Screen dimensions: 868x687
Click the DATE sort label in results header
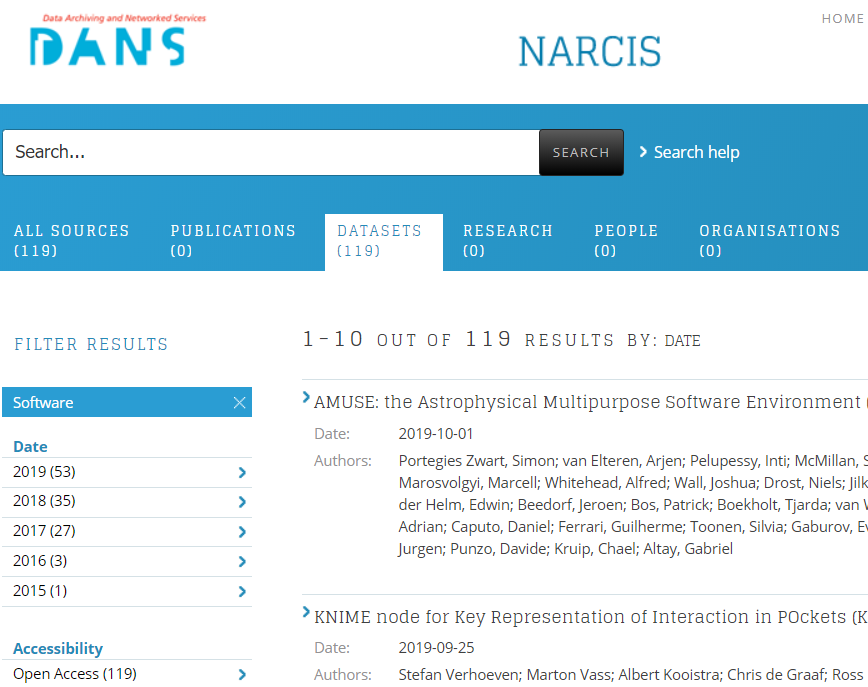coord(683,340)
